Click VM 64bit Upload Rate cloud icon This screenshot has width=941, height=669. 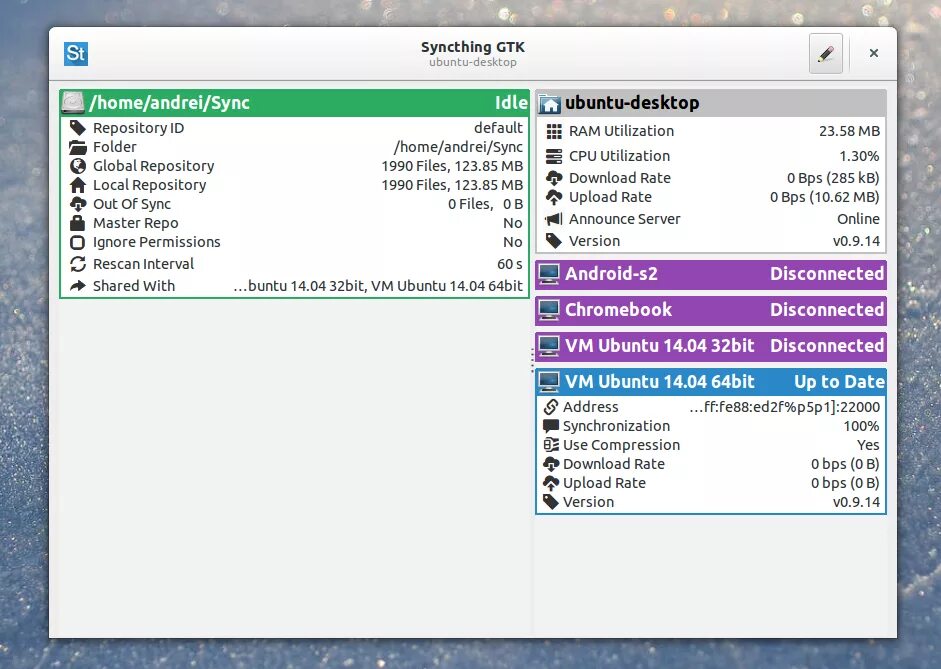coord(551,483)
